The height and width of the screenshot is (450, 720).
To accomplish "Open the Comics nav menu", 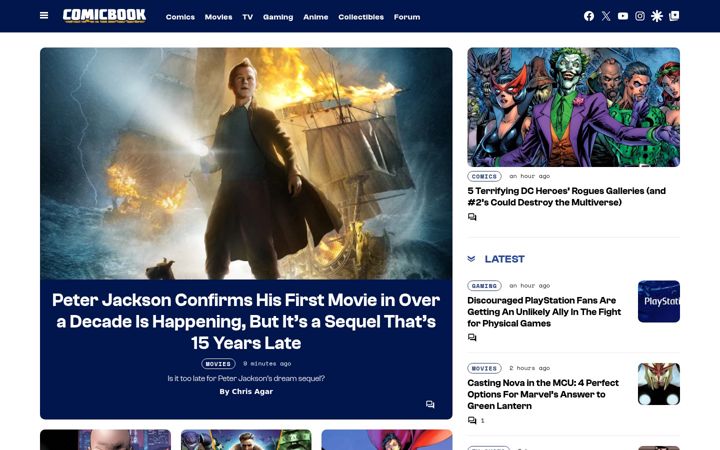I will tap(180, 17).
